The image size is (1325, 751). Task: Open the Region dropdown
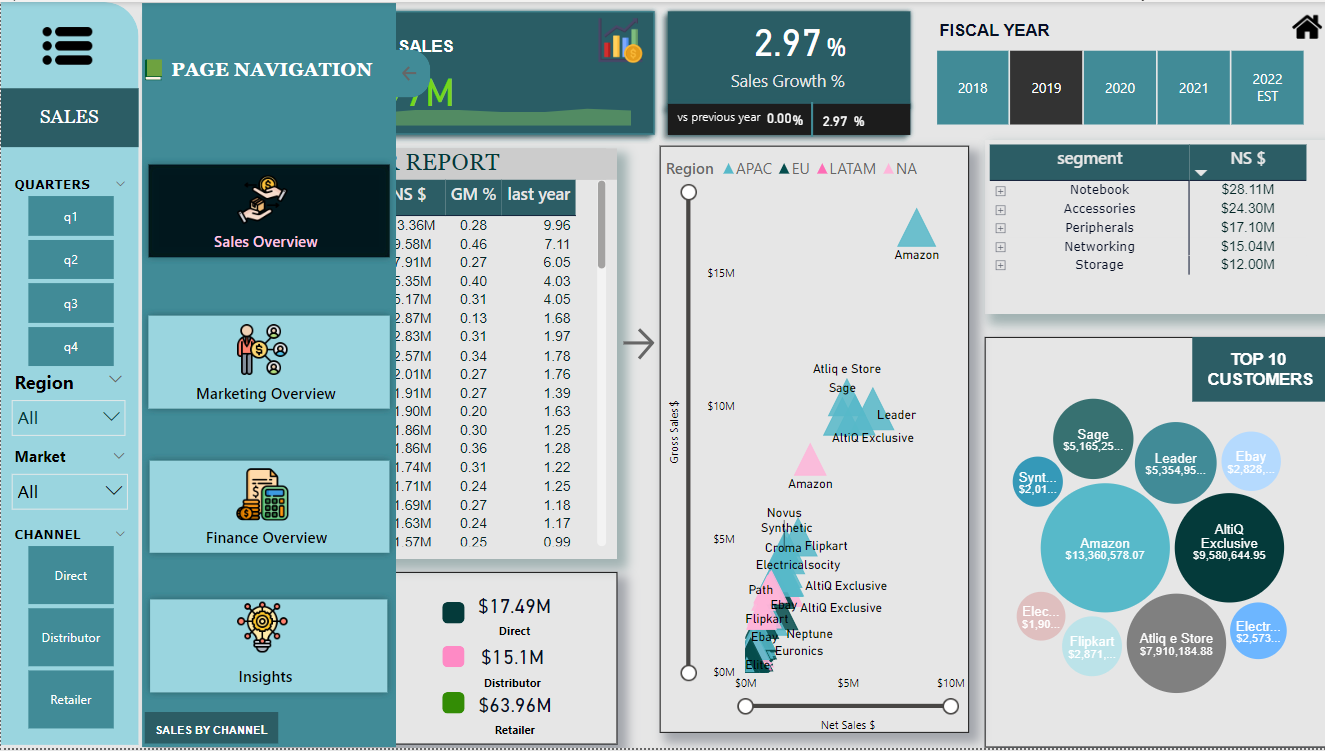(x=69, y=418)
